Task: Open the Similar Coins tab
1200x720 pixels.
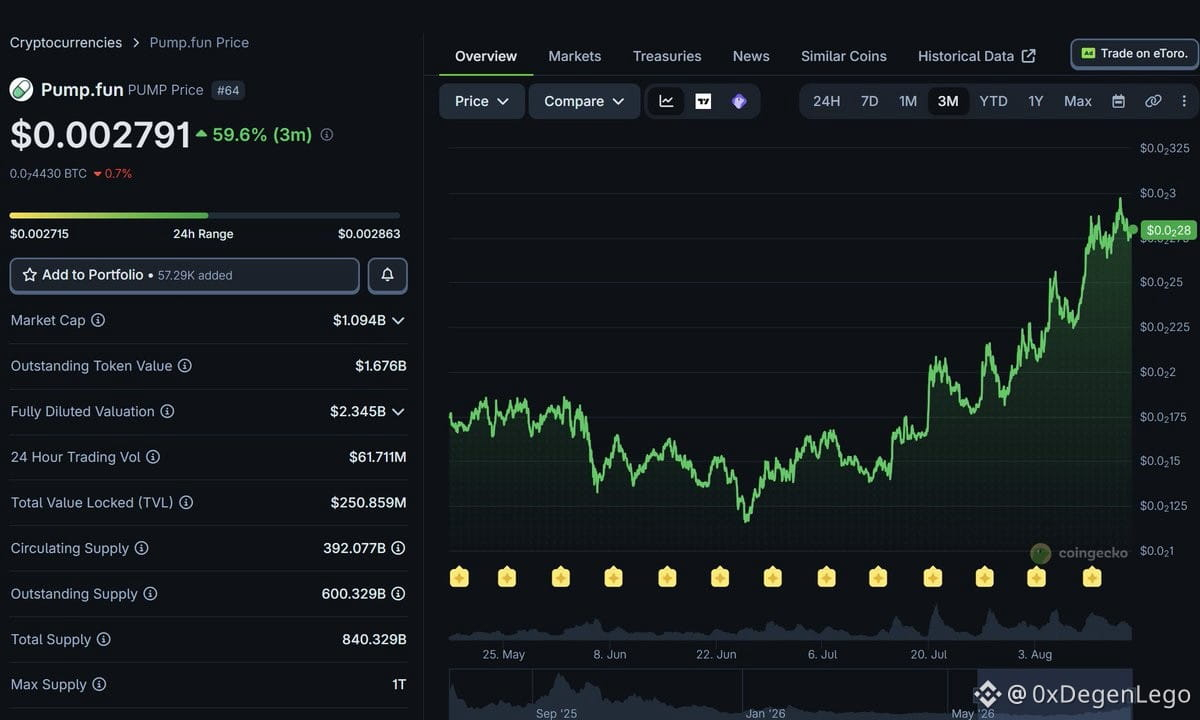Action: click(x=844, y=56)
